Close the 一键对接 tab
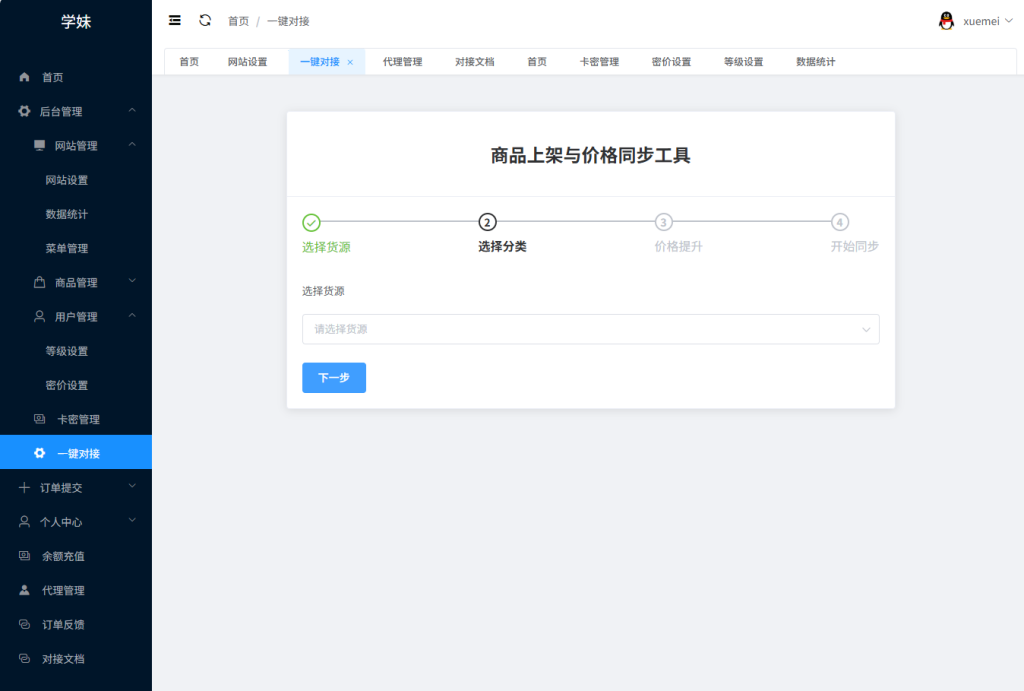Screen dimensions: 1024x691 (x=350, y=62)
